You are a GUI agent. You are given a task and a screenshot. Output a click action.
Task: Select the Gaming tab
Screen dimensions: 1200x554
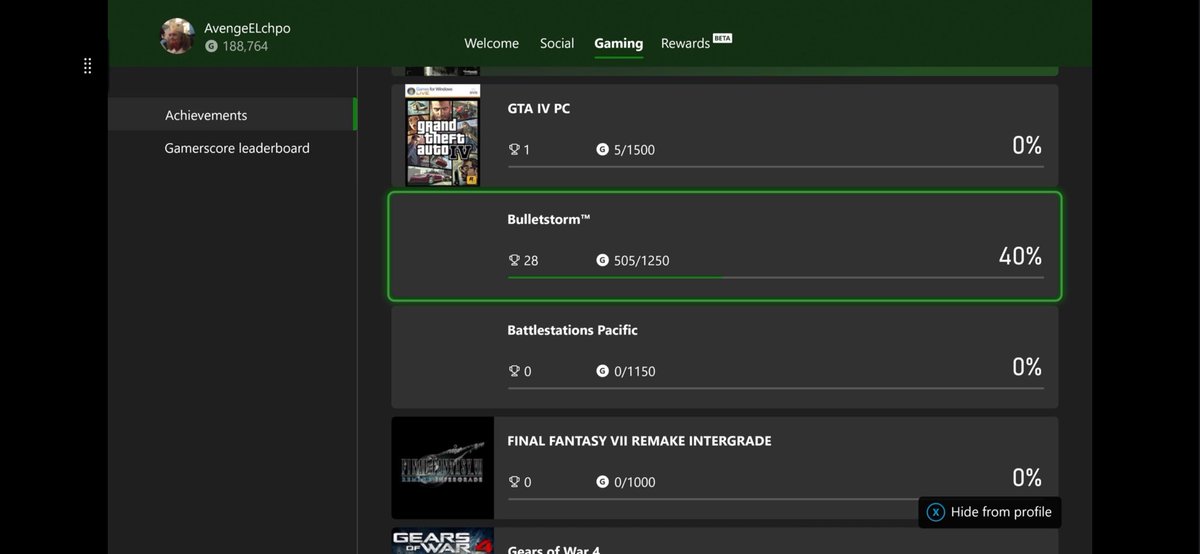[x=618, y=43]
